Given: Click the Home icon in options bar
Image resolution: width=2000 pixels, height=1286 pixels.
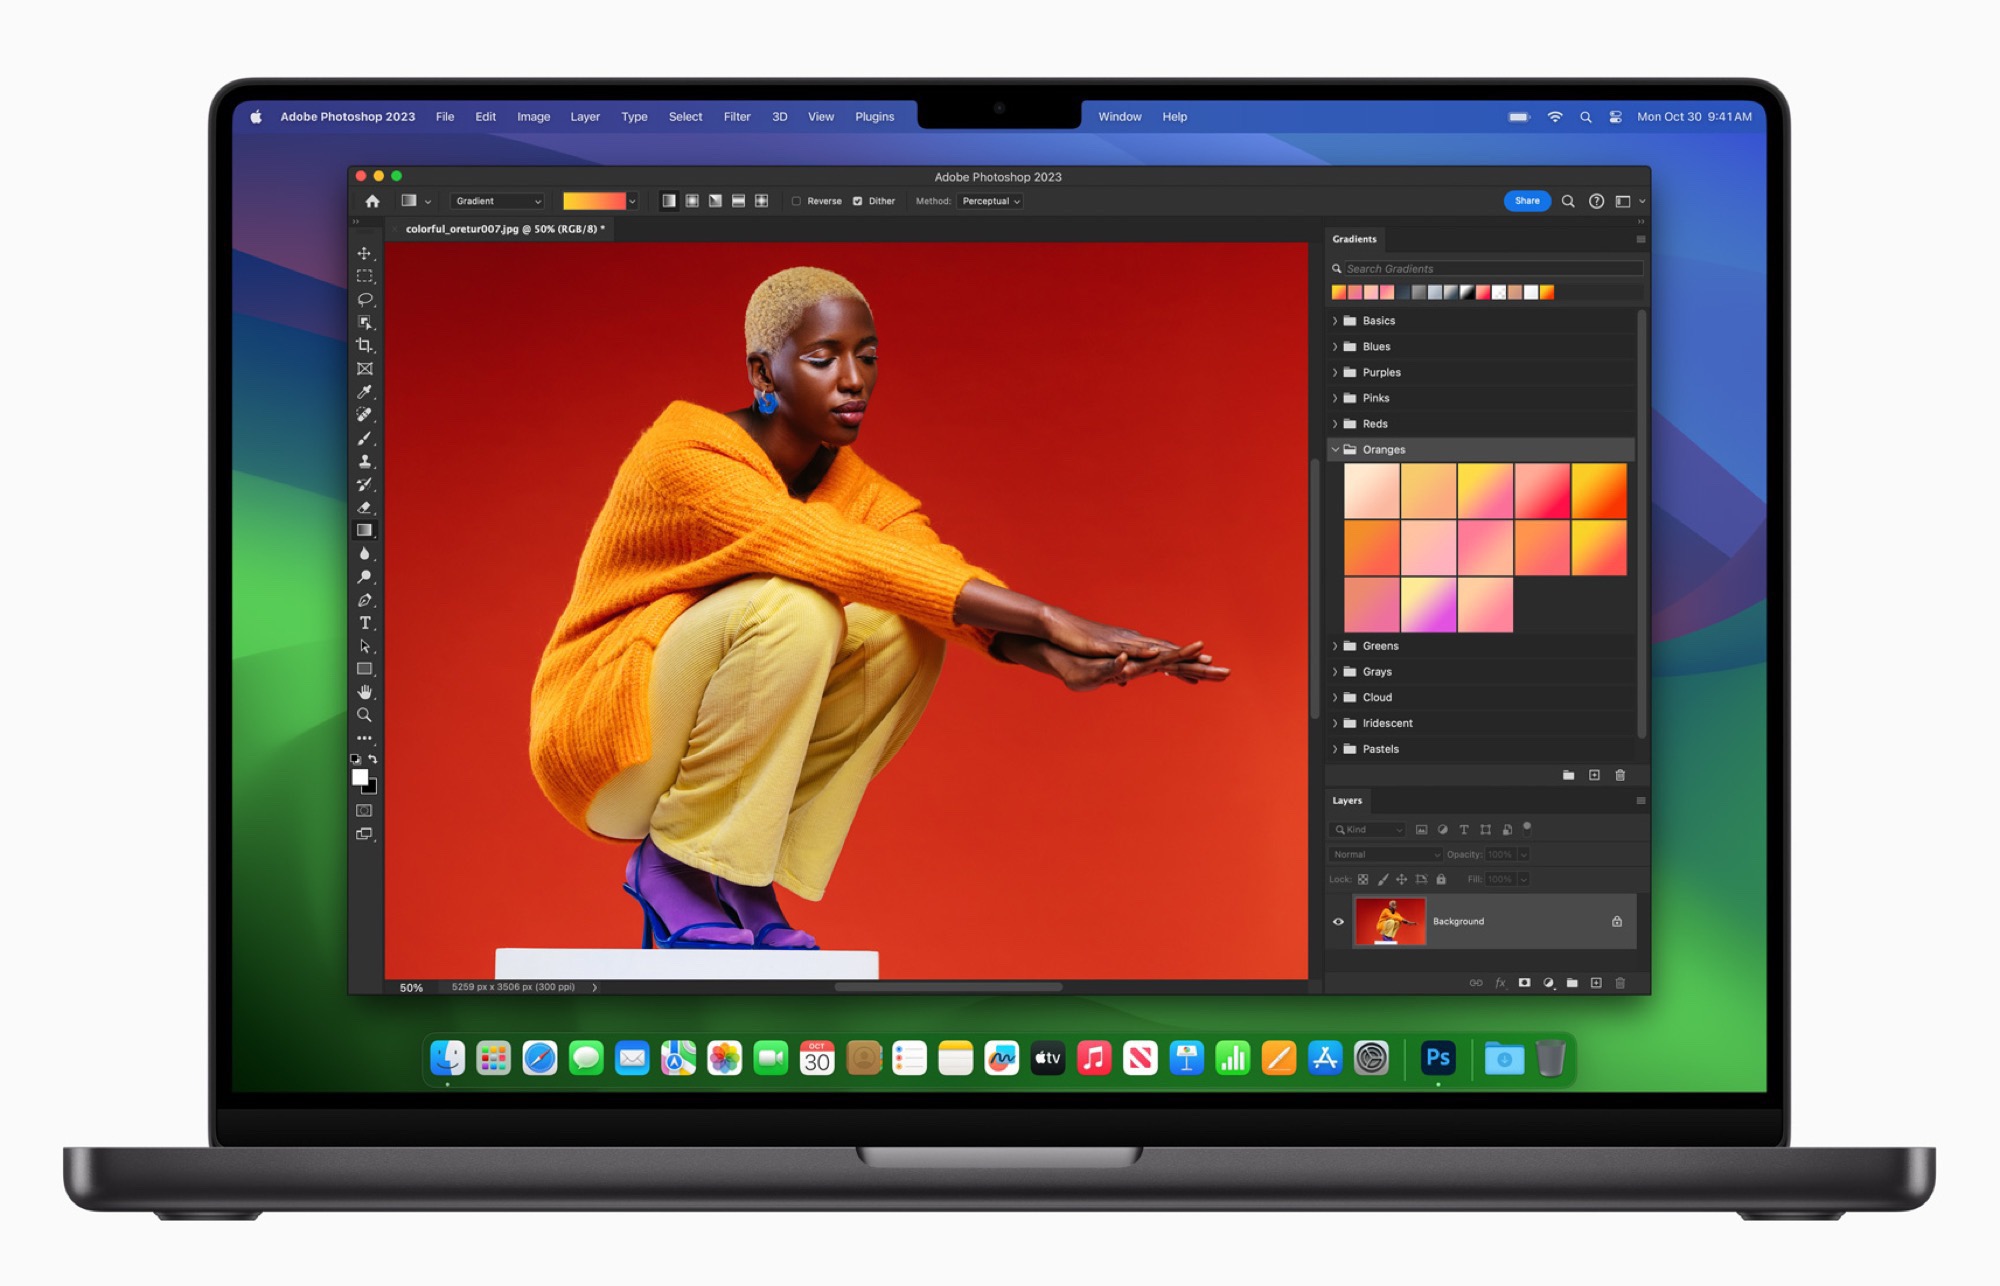Looking at the screenshot, I should click(372, 201).
